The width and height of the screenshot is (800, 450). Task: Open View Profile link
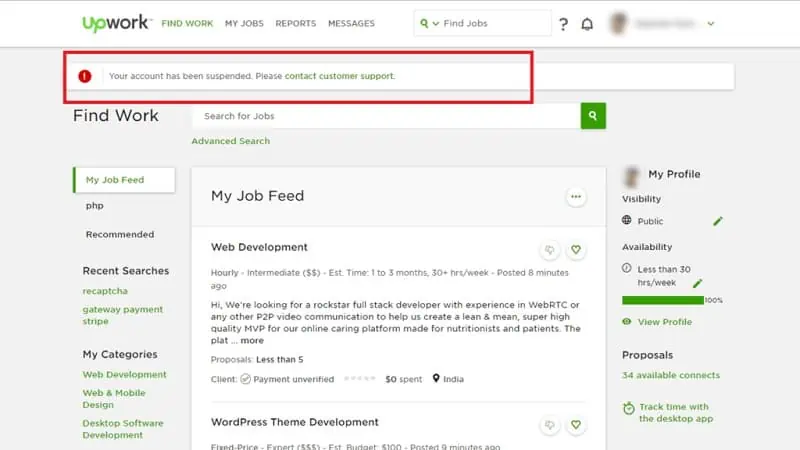click(665, 322)
